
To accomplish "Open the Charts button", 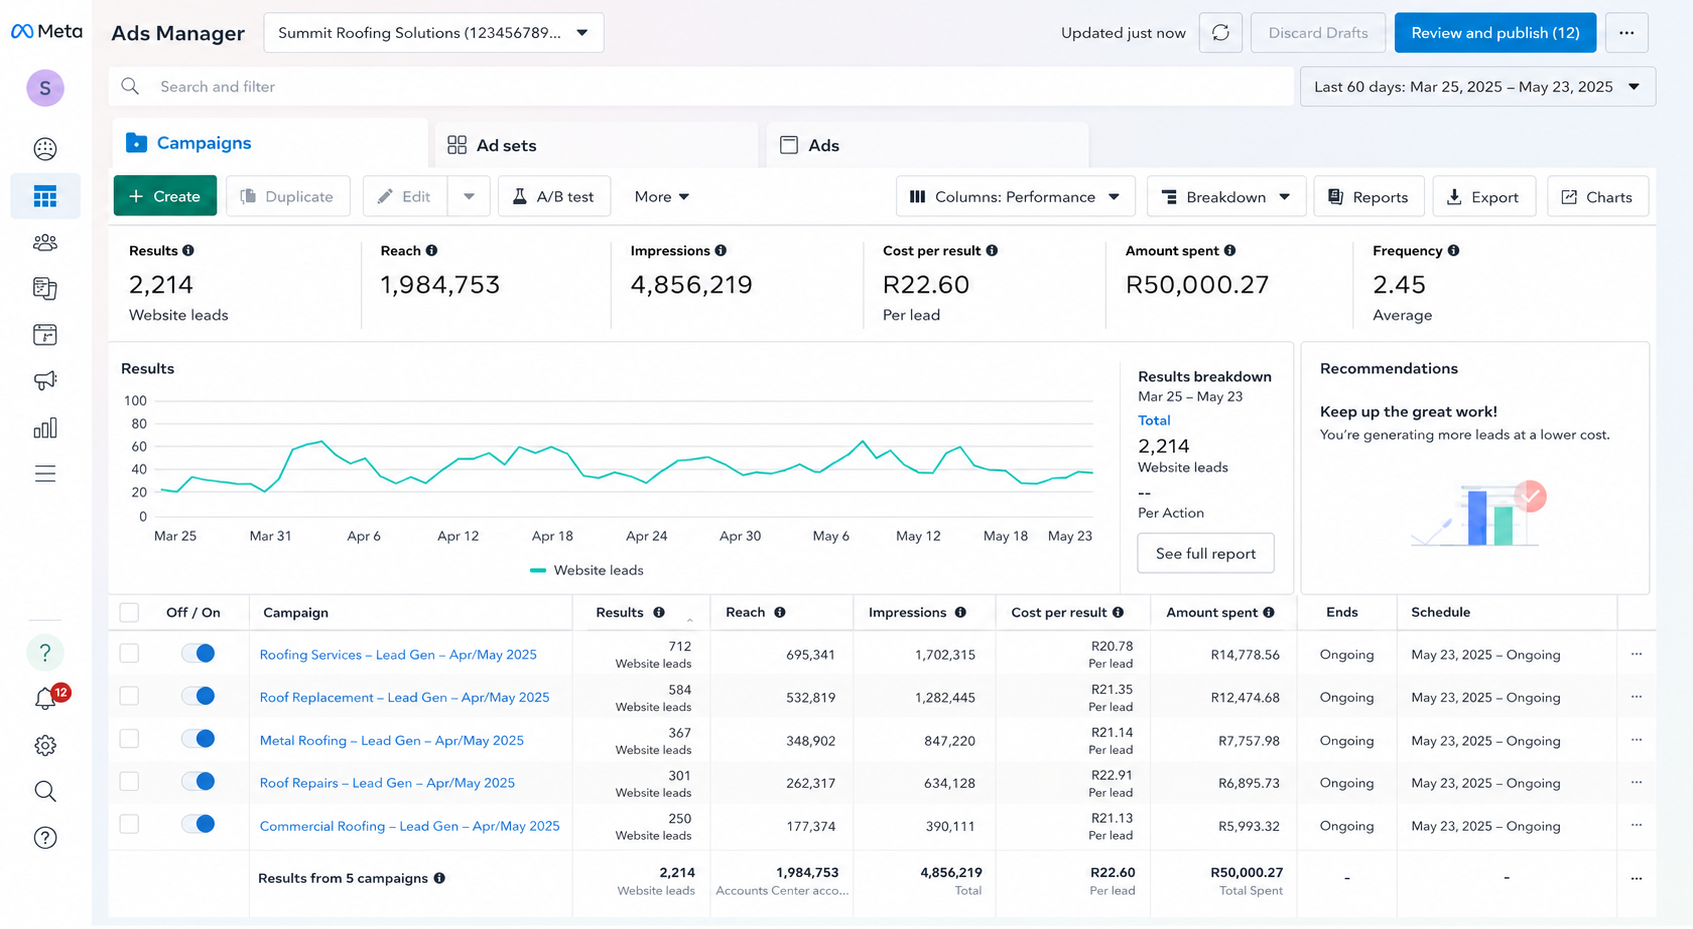I will pyautogui.click(x=1598, y=197).
